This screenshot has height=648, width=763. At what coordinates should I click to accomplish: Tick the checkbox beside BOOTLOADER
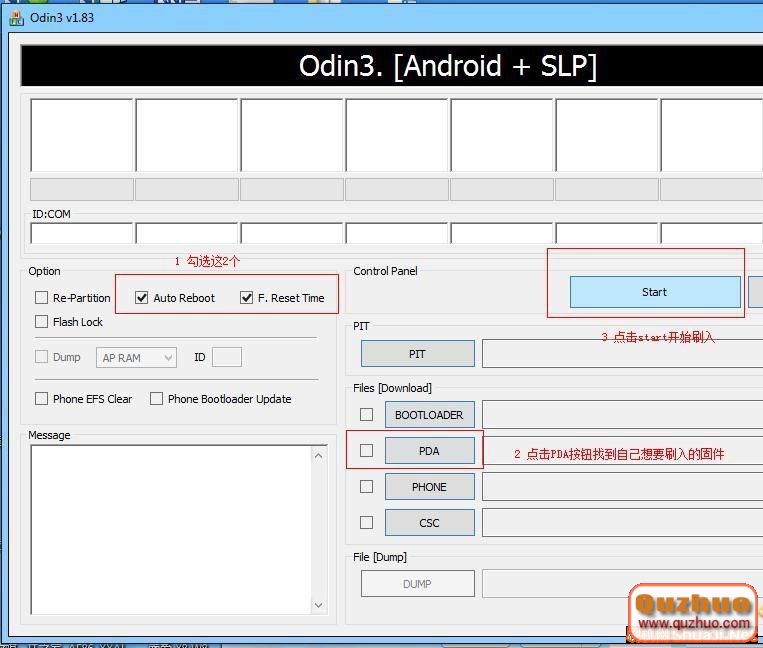coord(367,415)
